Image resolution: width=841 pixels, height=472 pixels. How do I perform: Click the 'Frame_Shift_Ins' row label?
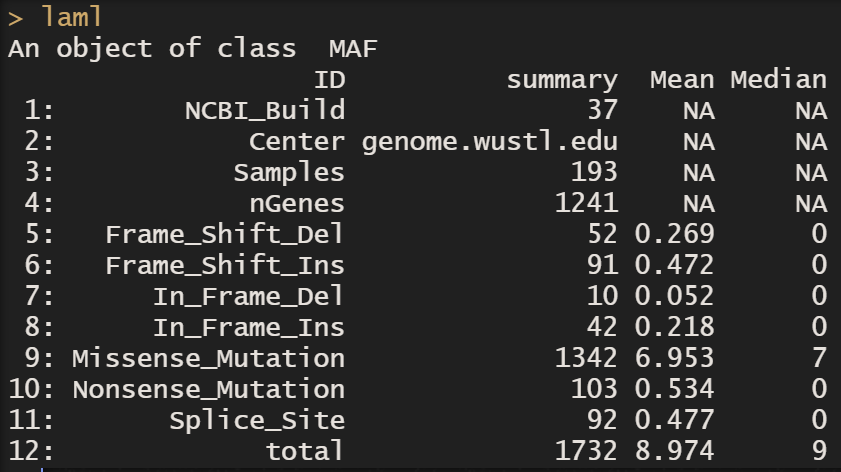[x=225, y=265]
